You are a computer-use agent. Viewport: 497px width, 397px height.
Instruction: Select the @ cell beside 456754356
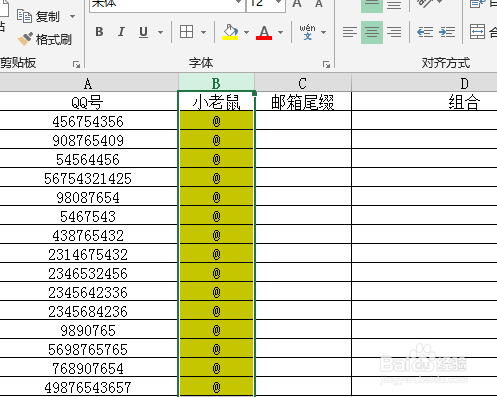click(216, 121)
